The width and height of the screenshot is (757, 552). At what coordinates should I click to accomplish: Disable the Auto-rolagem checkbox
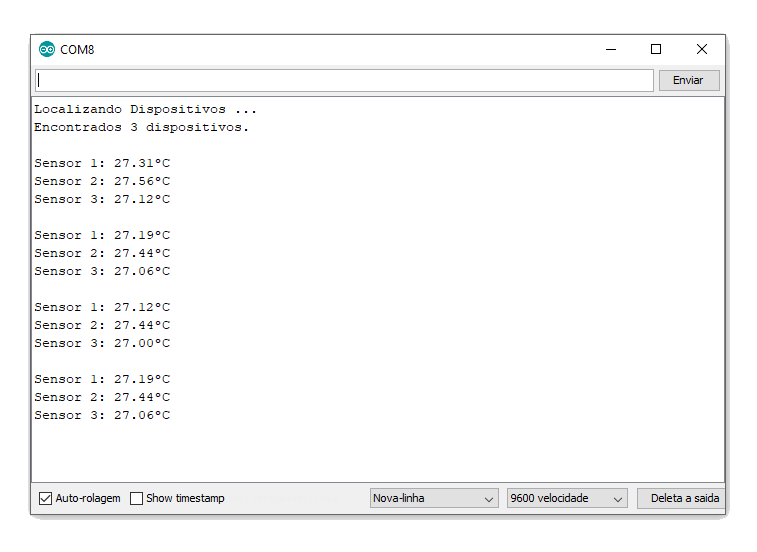(x=45, y=498)
